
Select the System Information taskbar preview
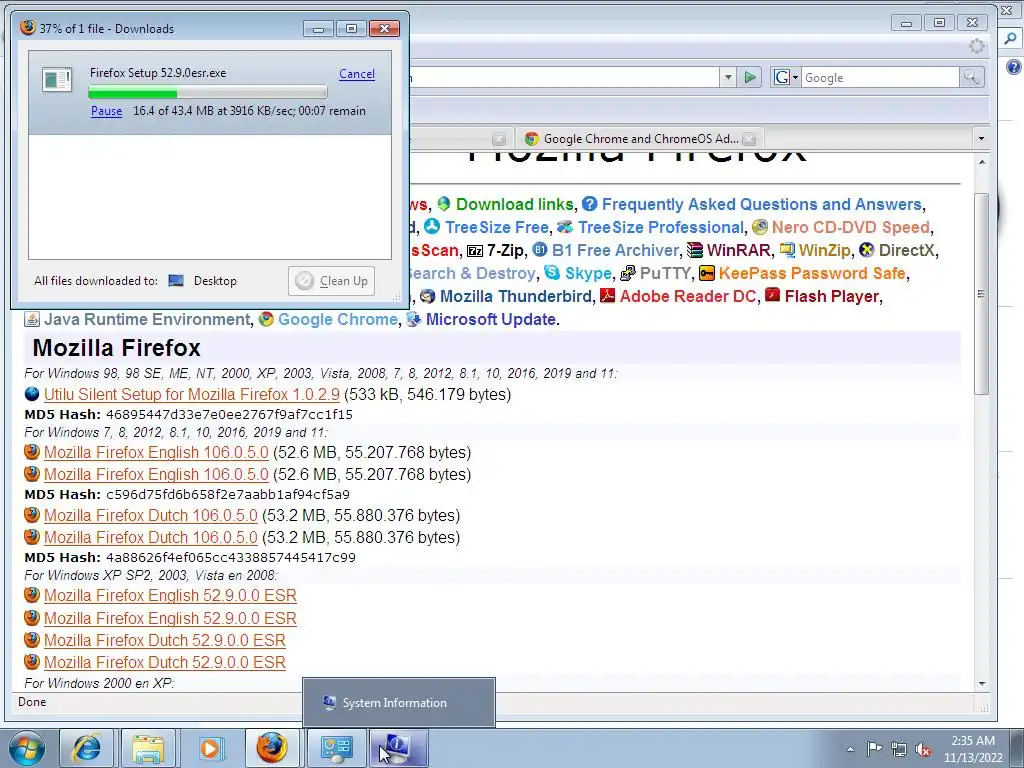click(x=398, y=703)
